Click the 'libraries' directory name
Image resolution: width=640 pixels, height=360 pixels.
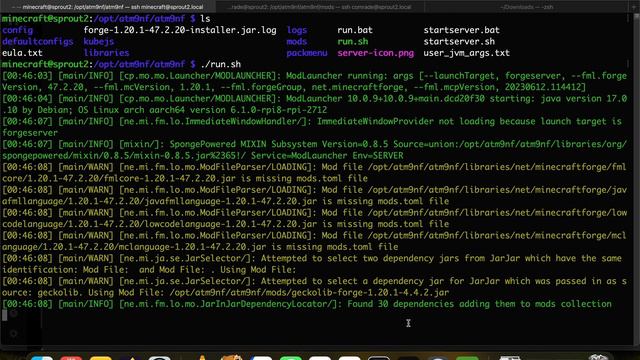pyautogui.click(x=106, y=53)
